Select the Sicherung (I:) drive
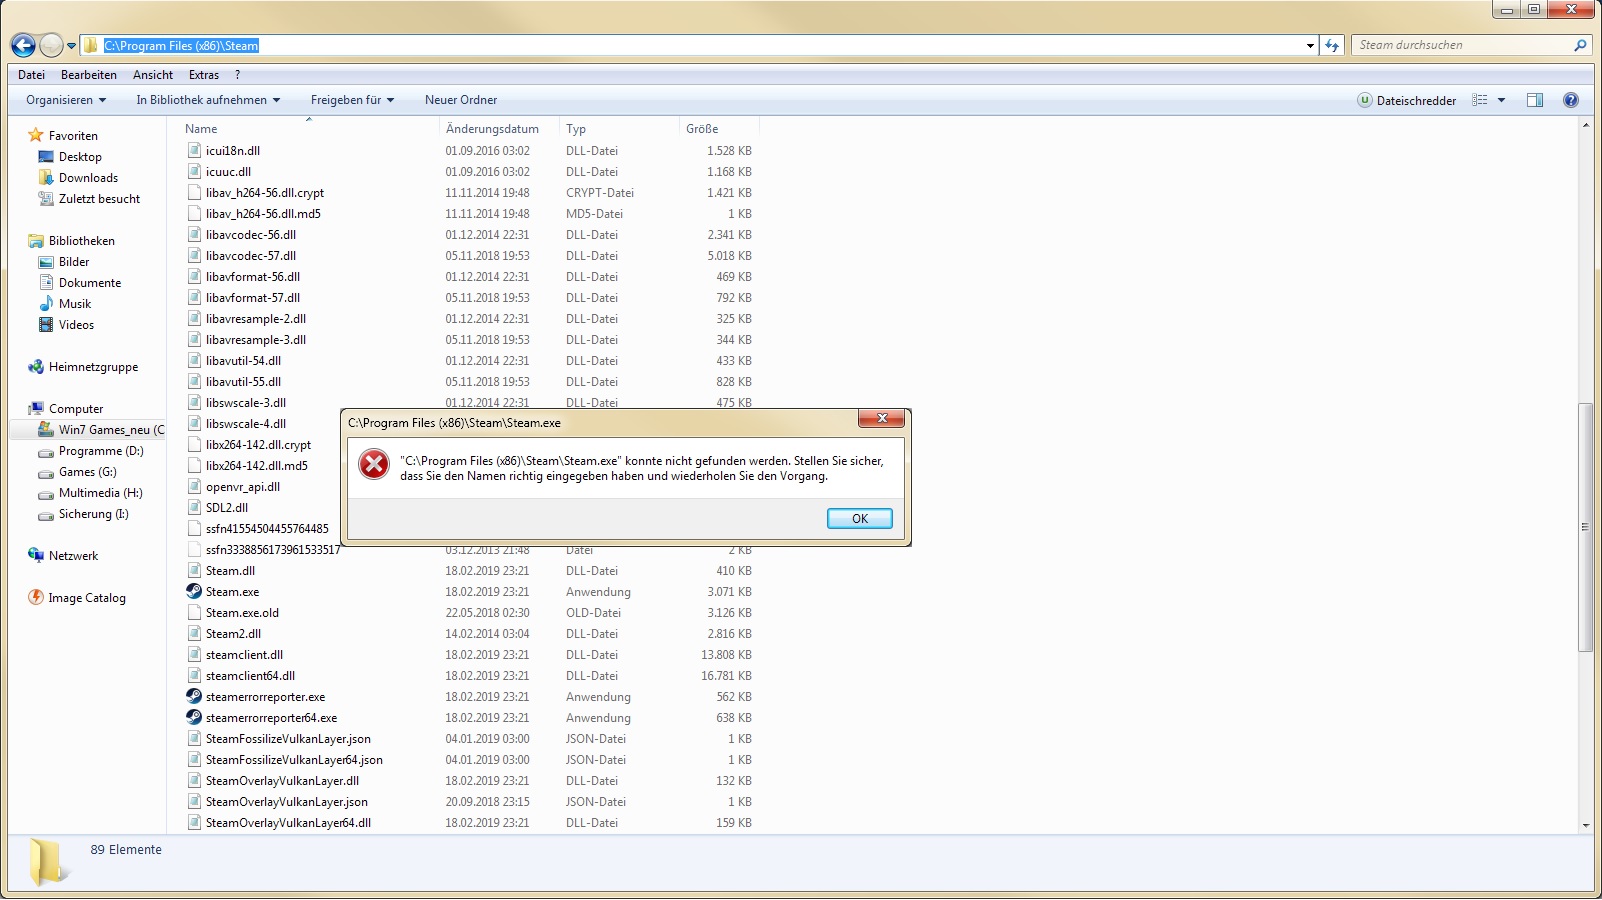The height and width of the screenshot is (900, 1602). point(93,514)
